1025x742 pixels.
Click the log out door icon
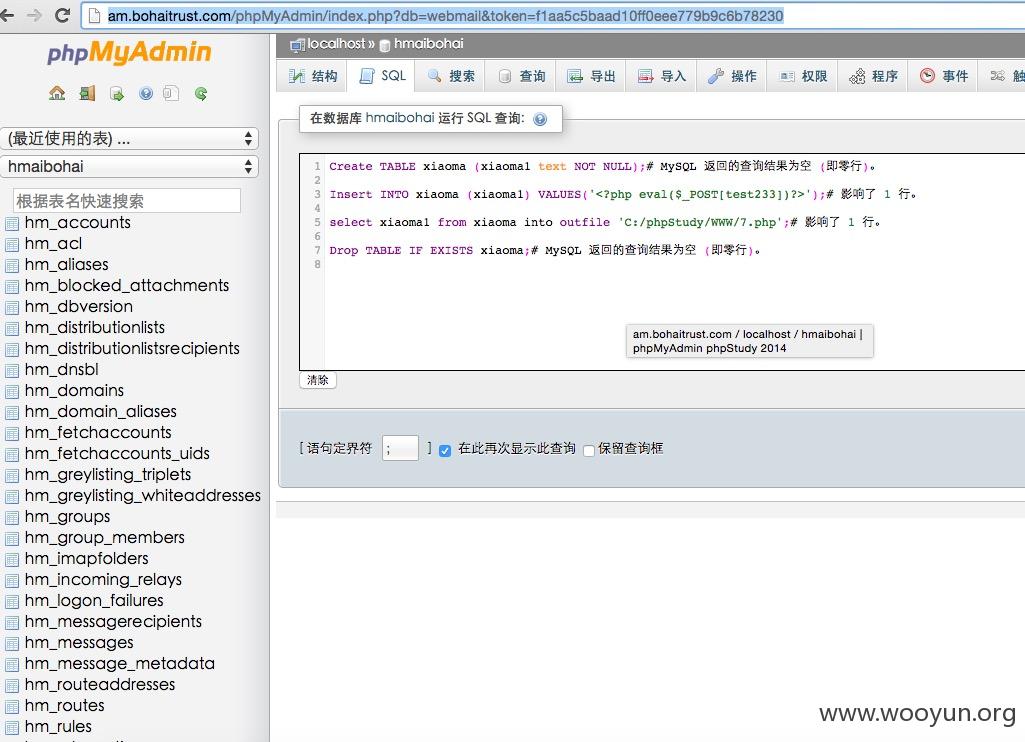click(87, 93)
